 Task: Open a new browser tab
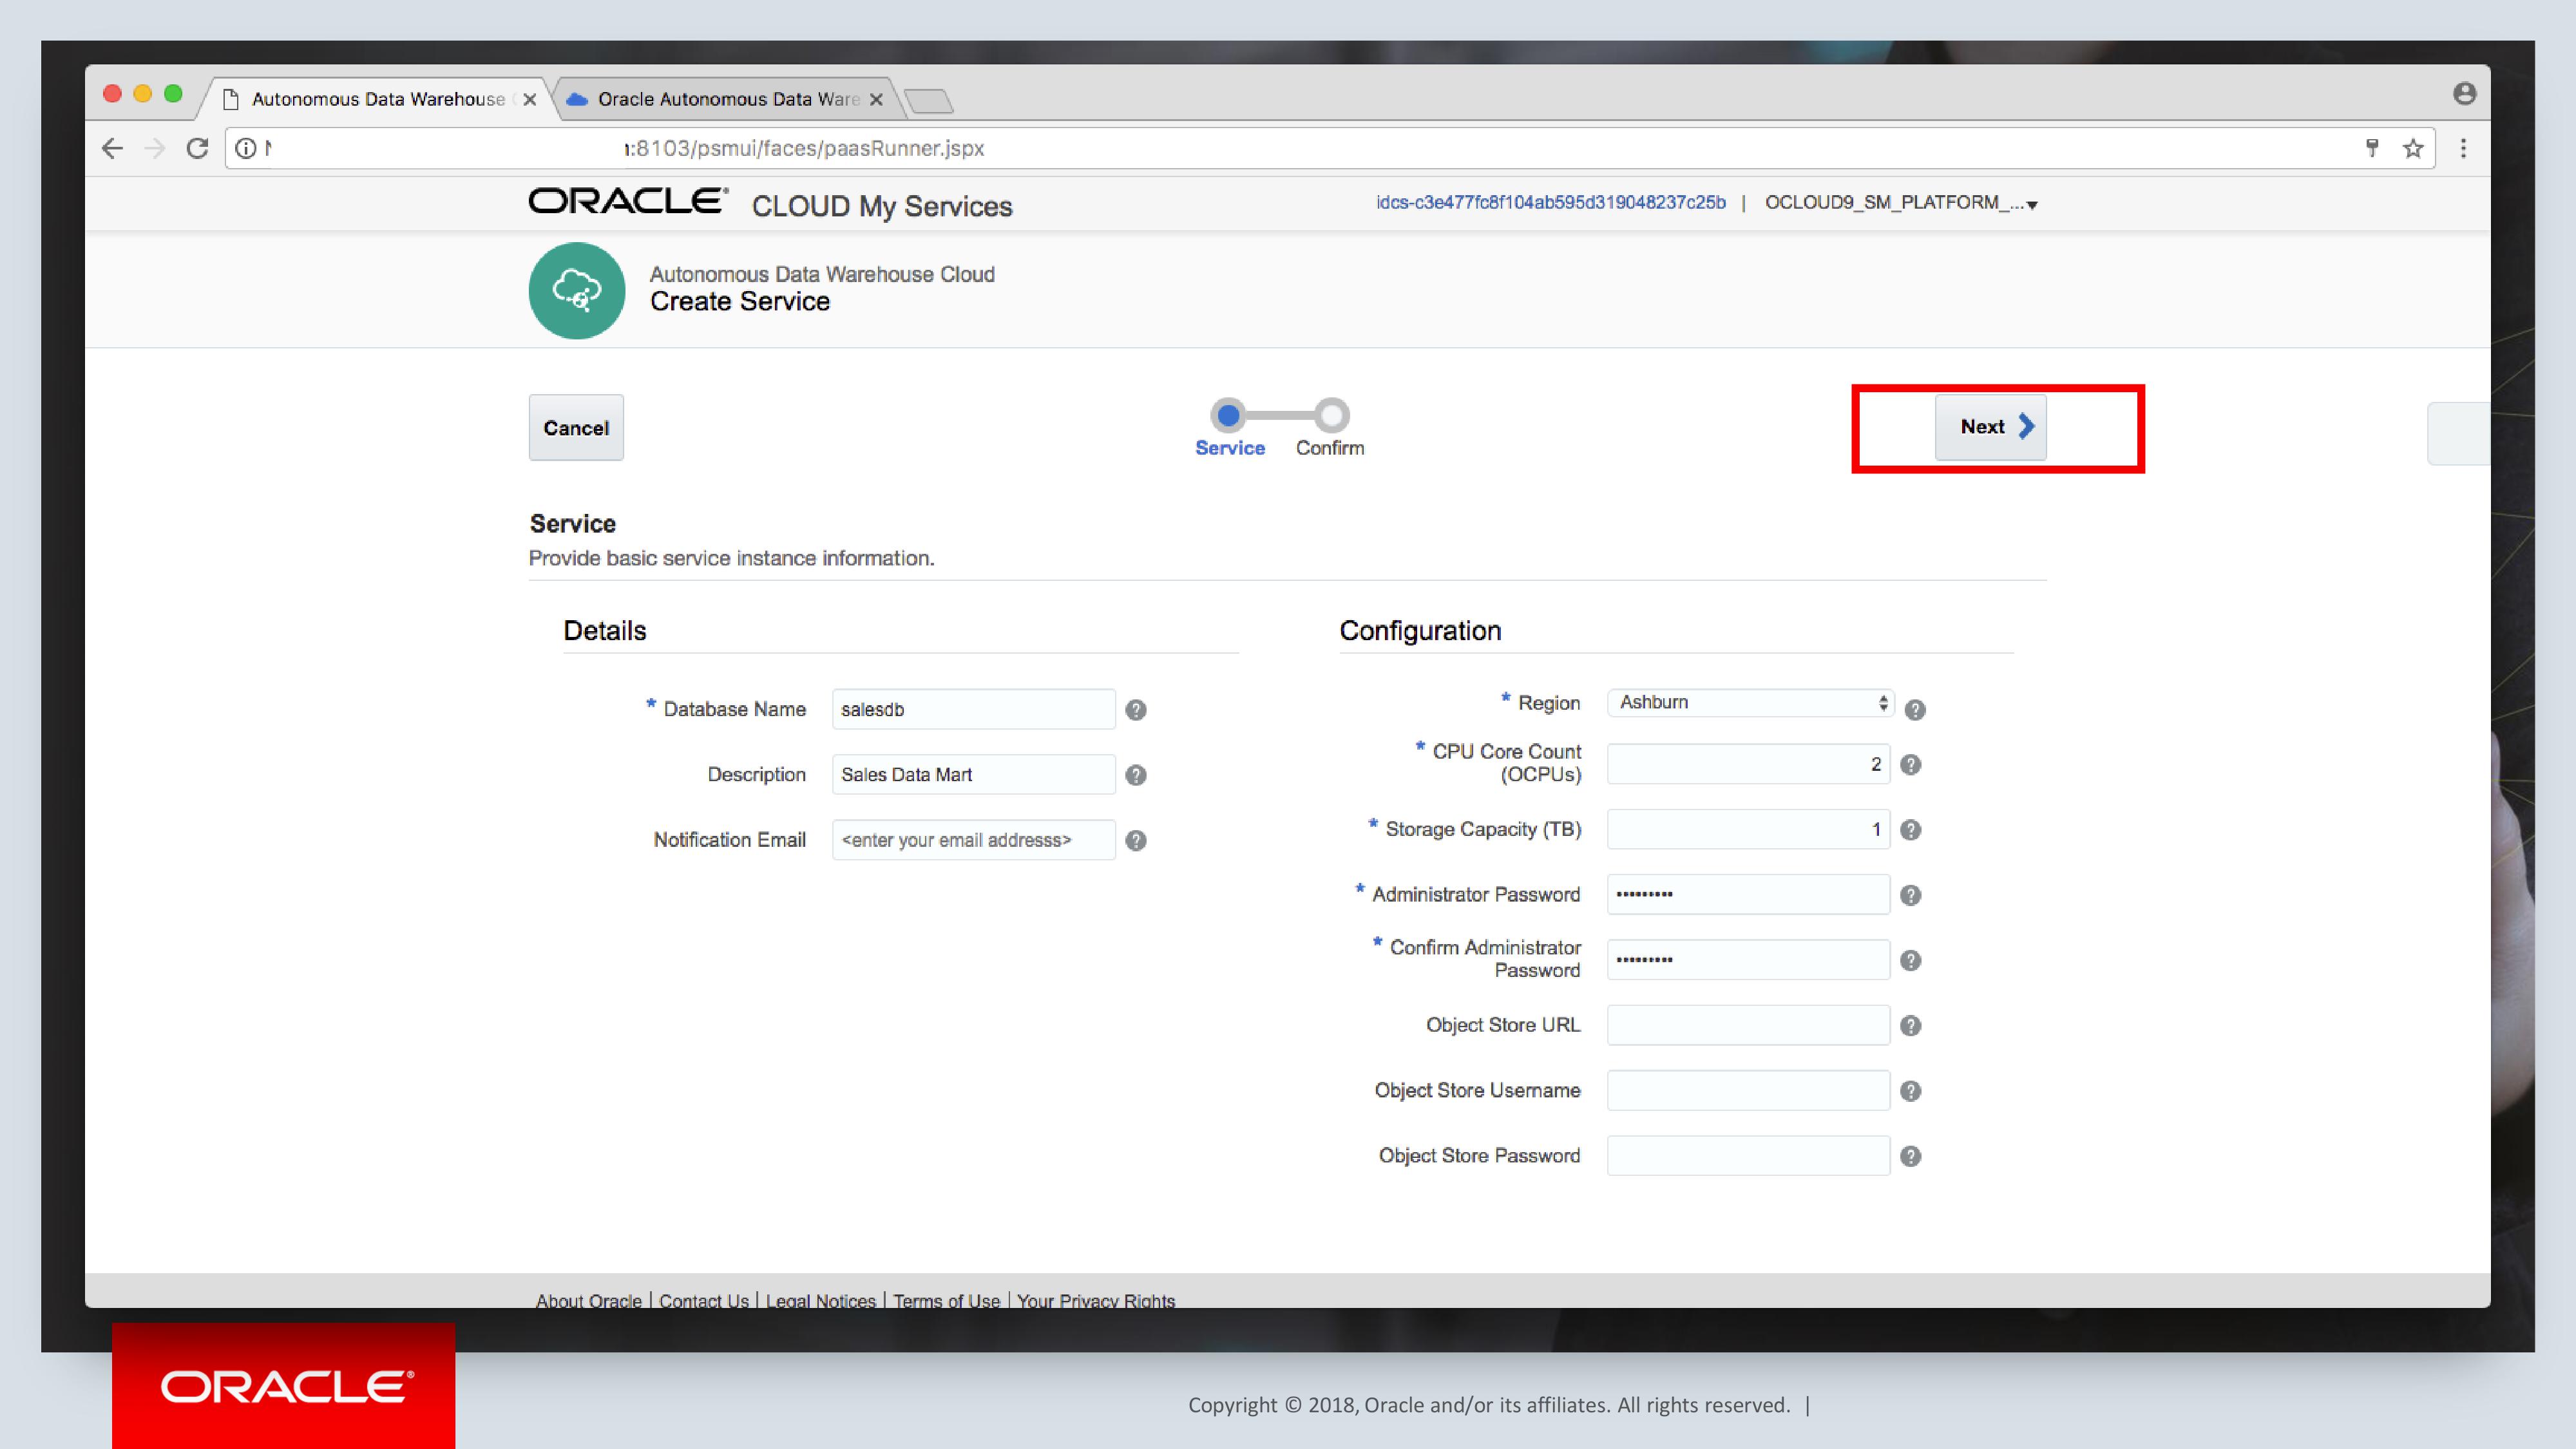(928, 100)
